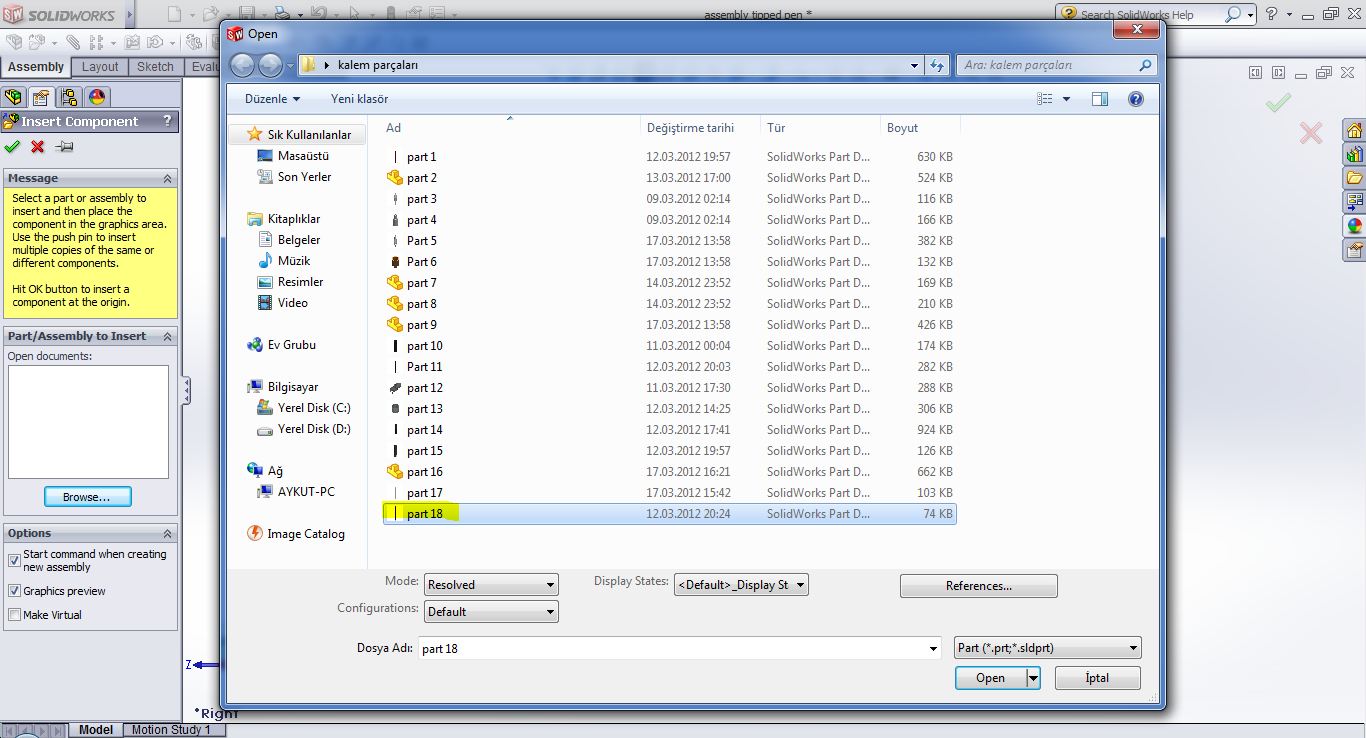Open the ConfigurationManager tab icon
Viewport: 1366px width, 738px height.
[68, 97]
